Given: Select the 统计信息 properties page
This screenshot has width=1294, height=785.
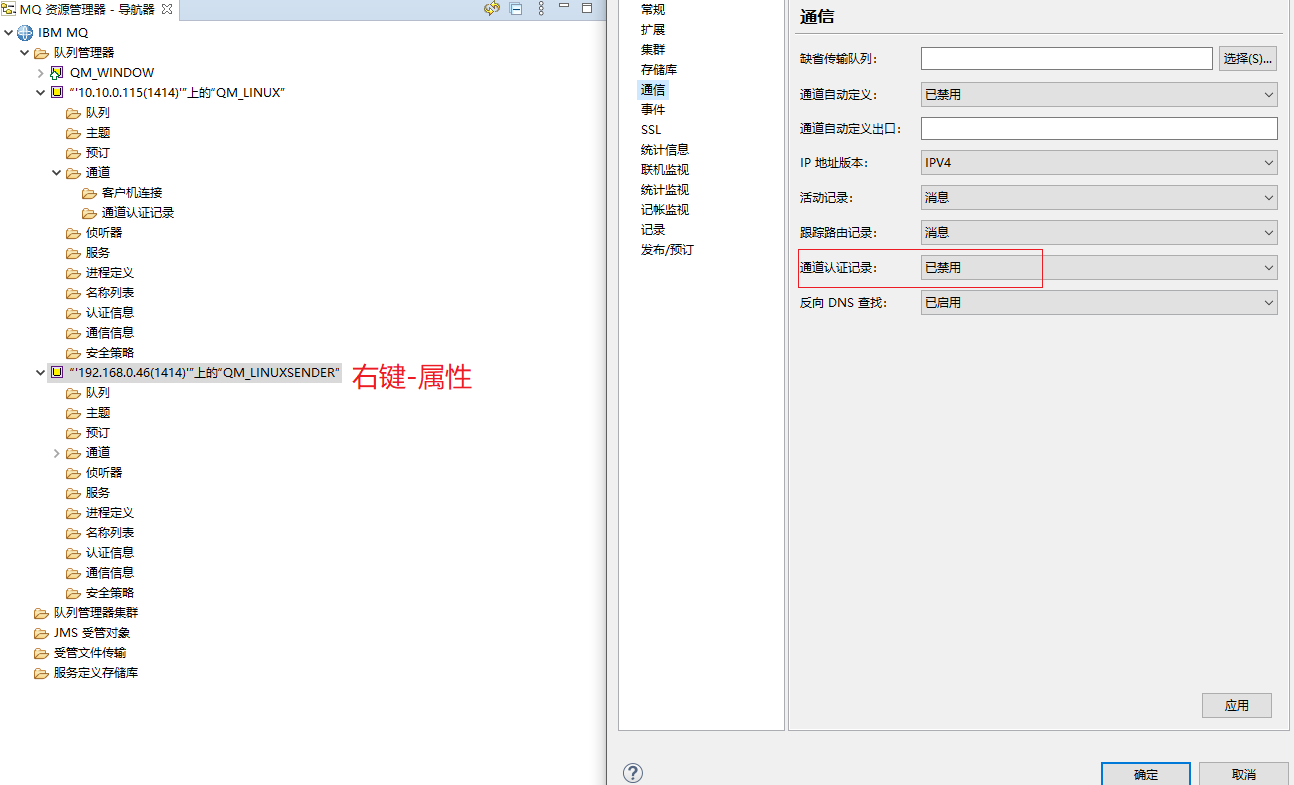Looking at the screenshot, I should pos(665,150).
